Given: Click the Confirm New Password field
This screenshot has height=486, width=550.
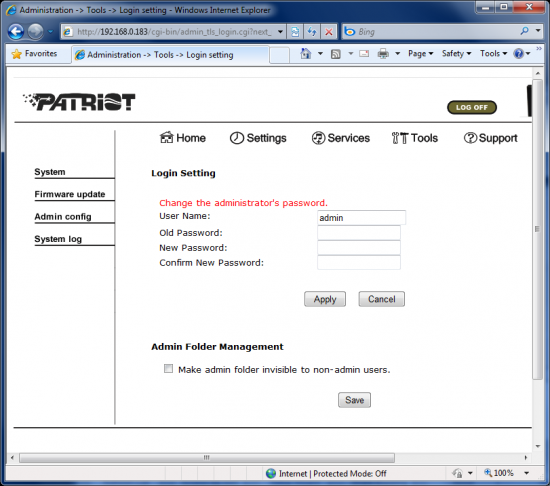Looking at the screenshot, I should coord(359,263).
